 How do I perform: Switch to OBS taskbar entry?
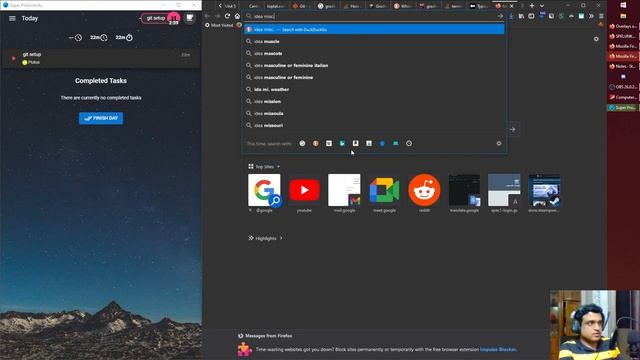[x=622, y=87]
